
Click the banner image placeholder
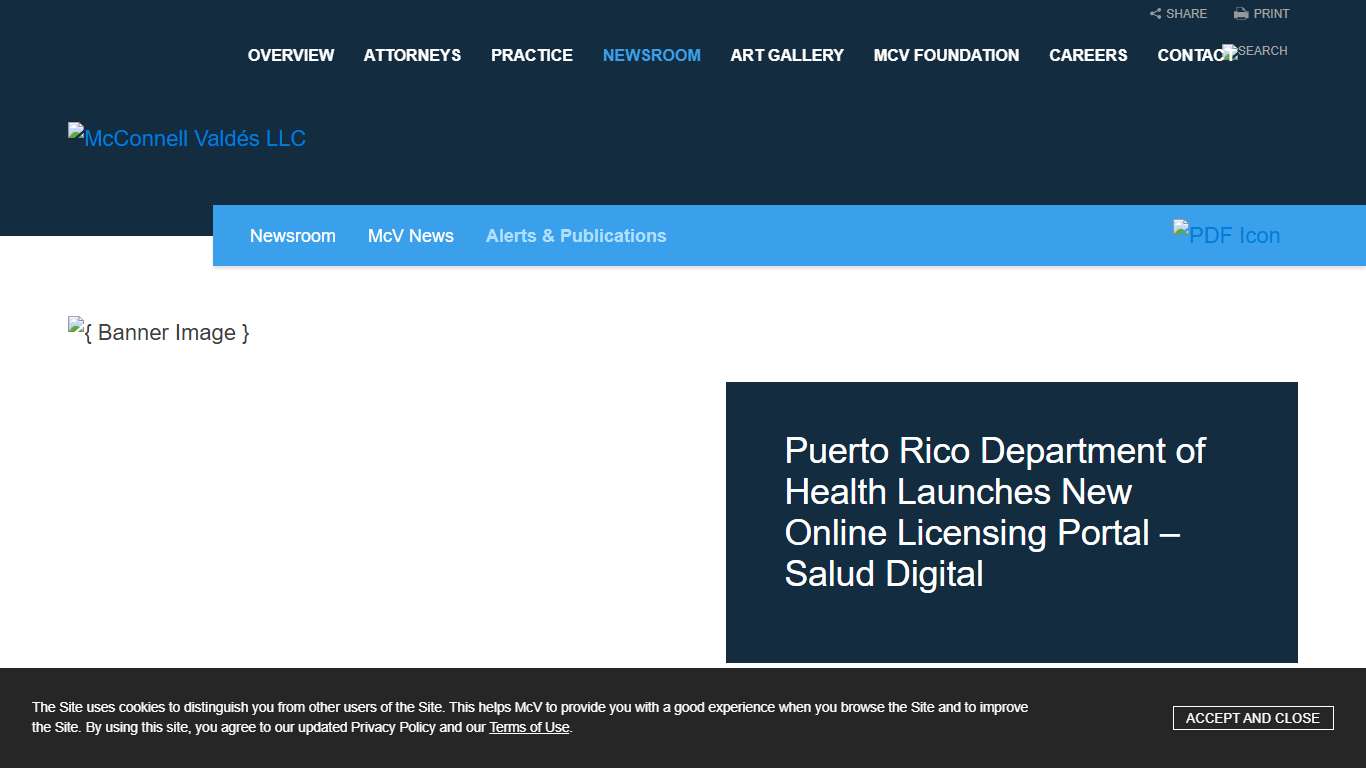coord(158,331)
